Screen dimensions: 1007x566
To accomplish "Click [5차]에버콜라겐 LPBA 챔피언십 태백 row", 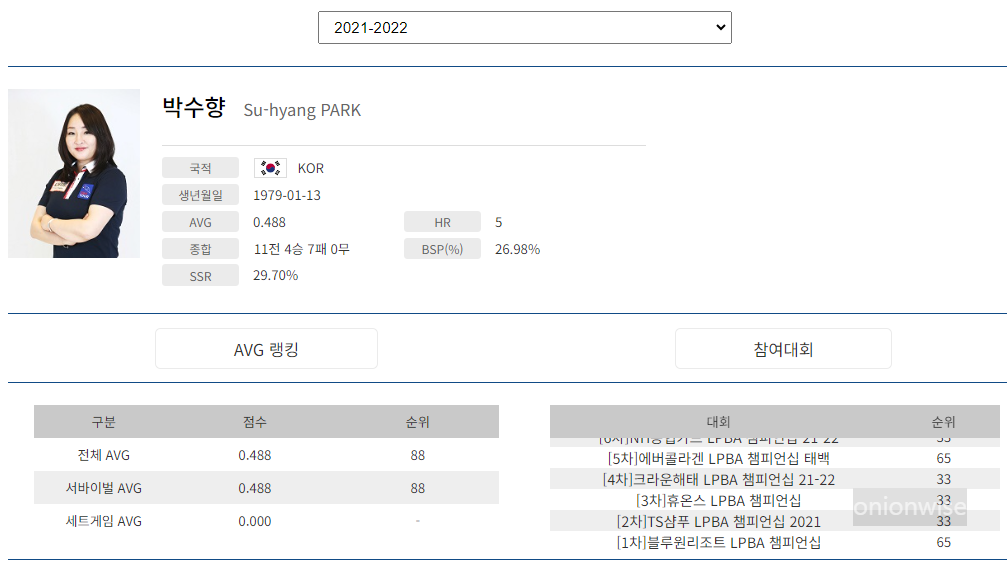I will pos(775,459).
